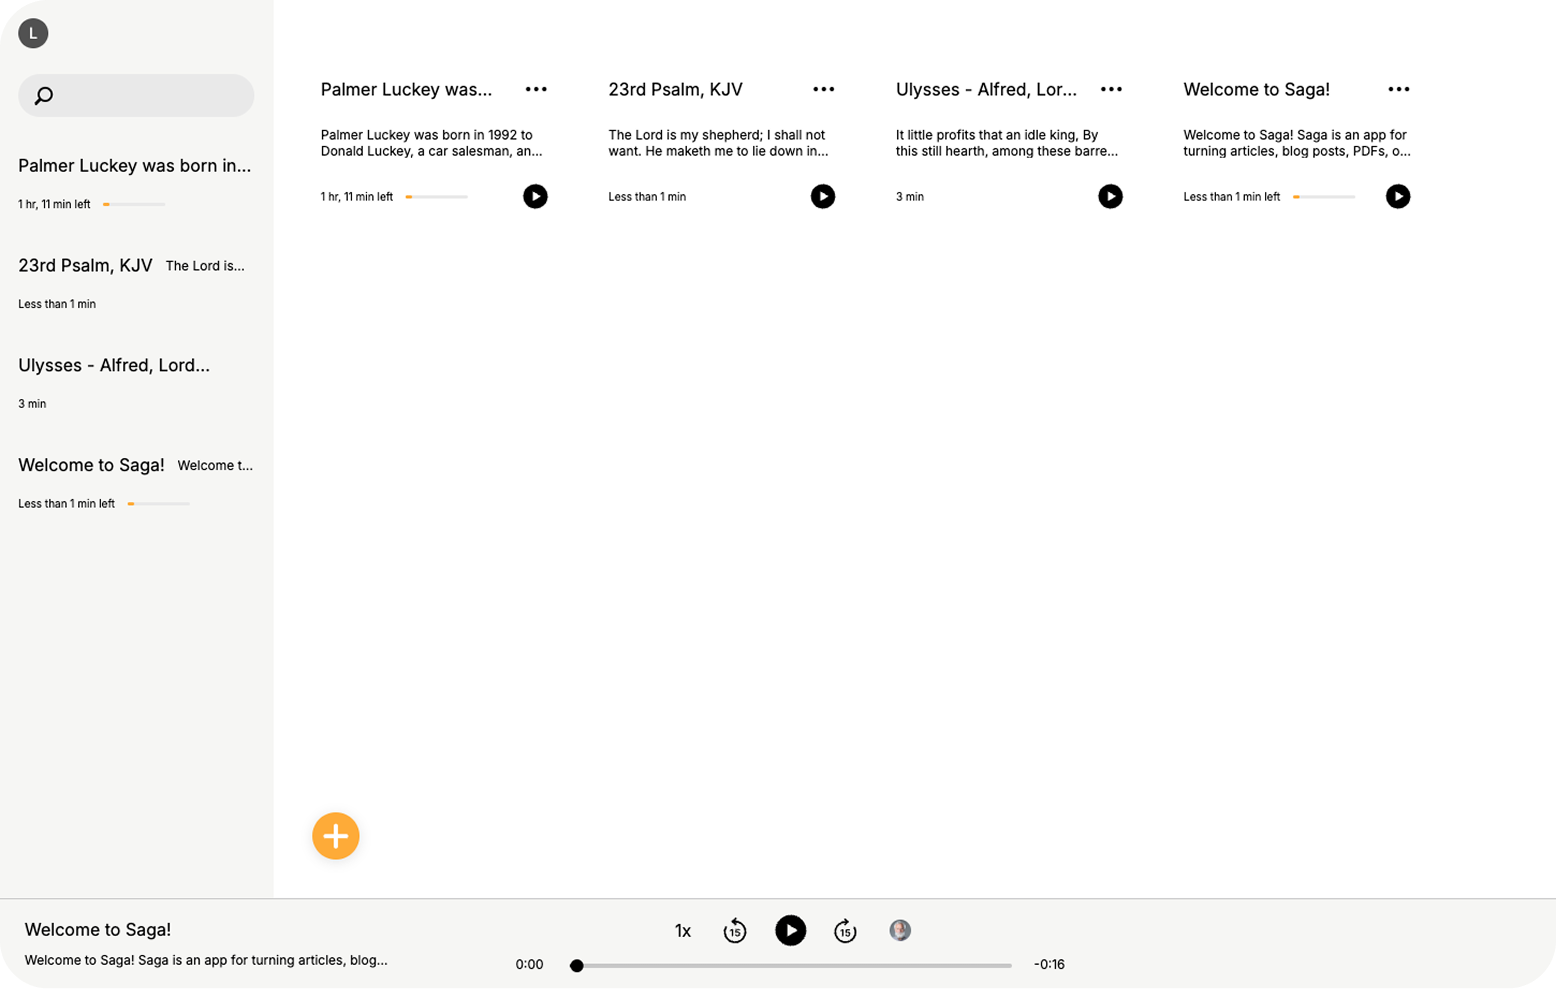
Task: Click 'The Lord is my shepherd' excerpt
Action: tap(718, 143)
